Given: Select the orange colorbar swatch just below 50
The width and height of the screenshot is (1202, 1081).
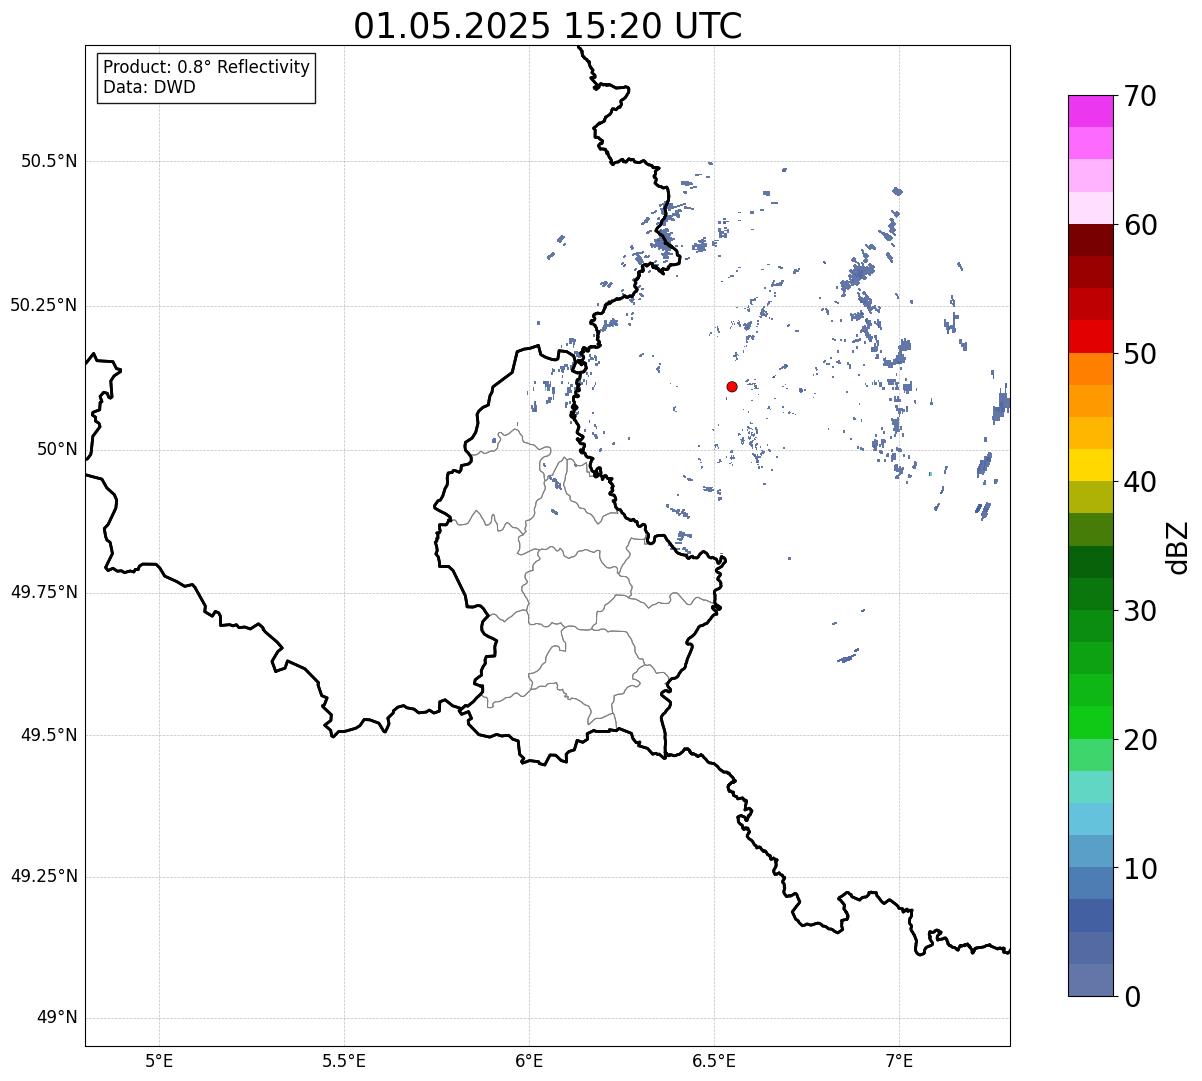Looking at the screenshot, I should [x=1091, y=369].
